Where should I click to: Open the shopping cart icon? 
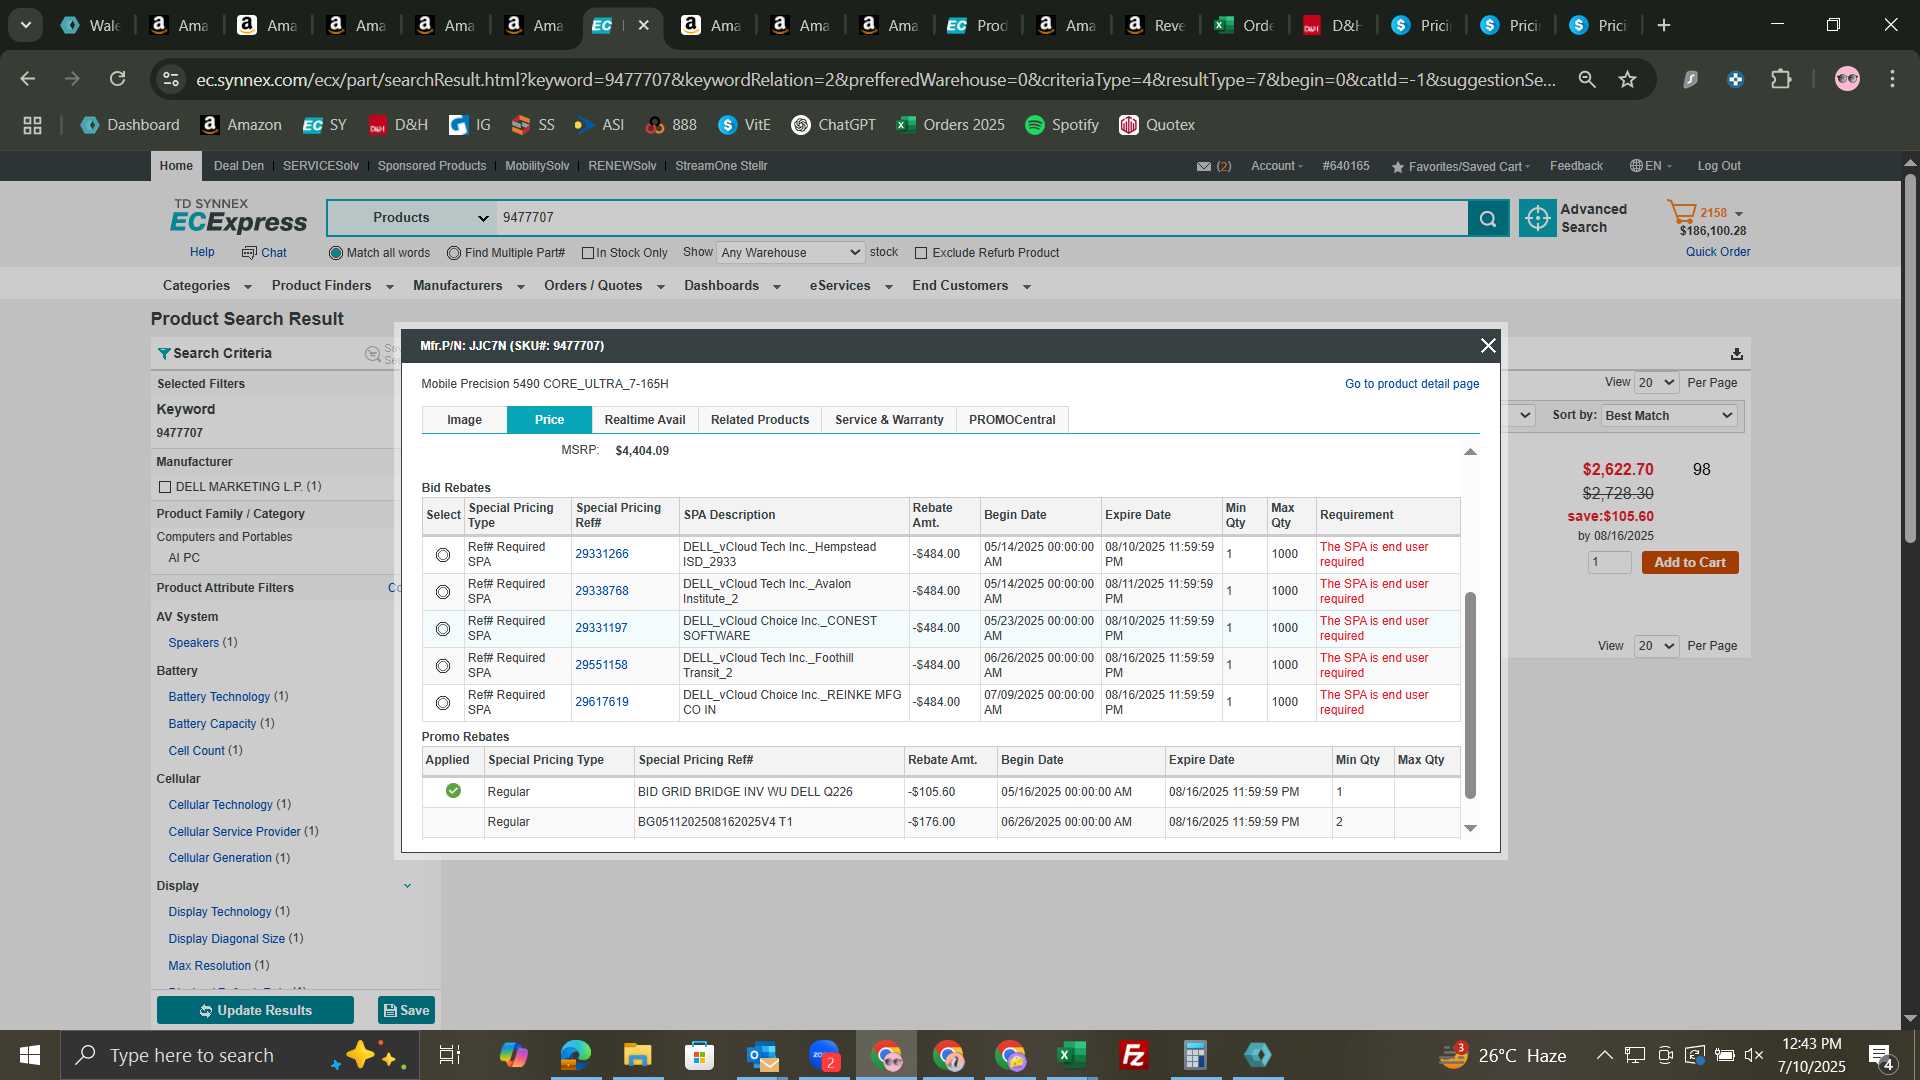[1681, 212]
